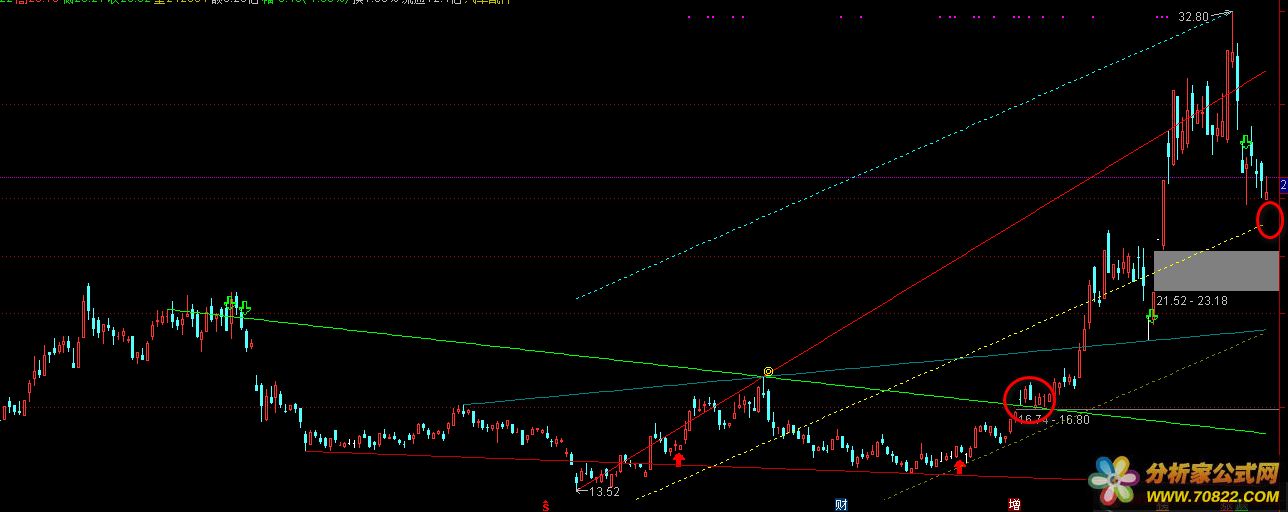Select the 21.52 - 23.18 range label

[1191, 300]
